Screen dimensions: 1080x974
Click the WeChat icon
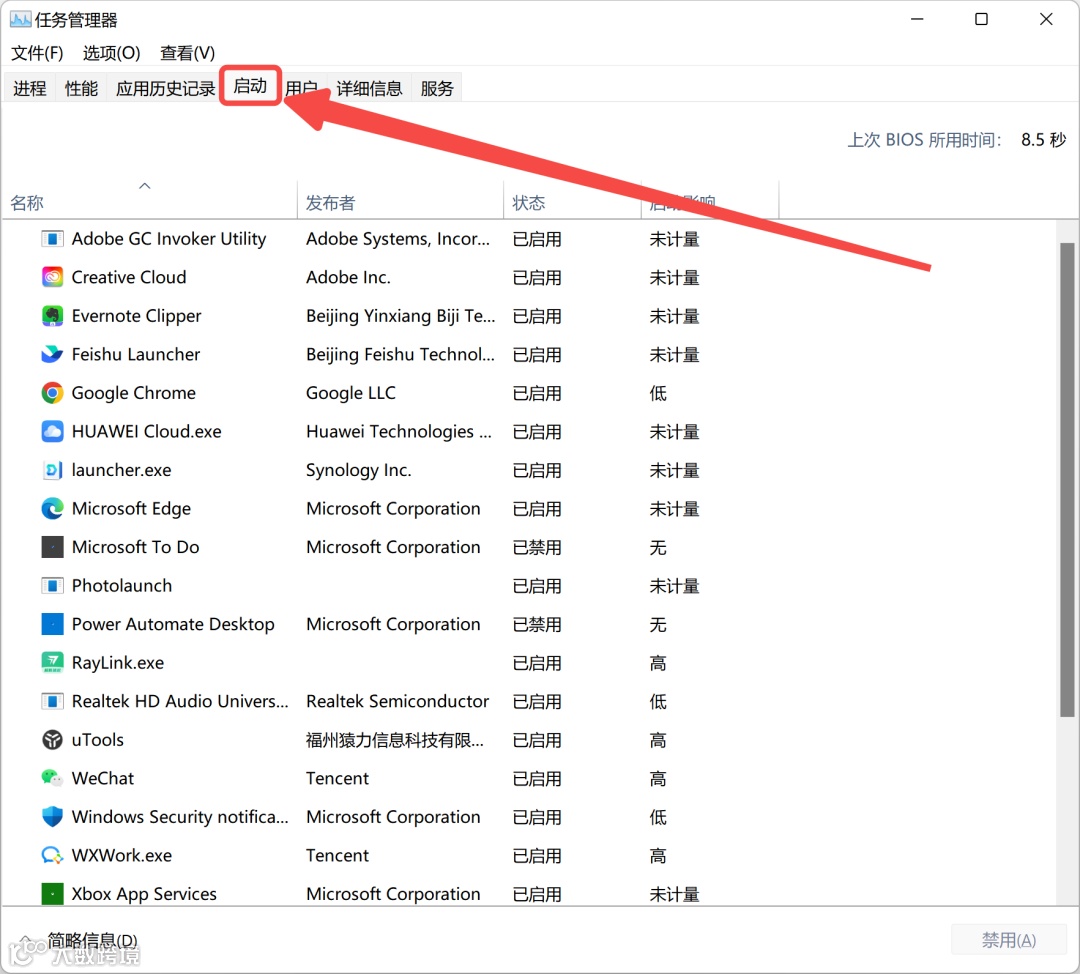(52, 779)
